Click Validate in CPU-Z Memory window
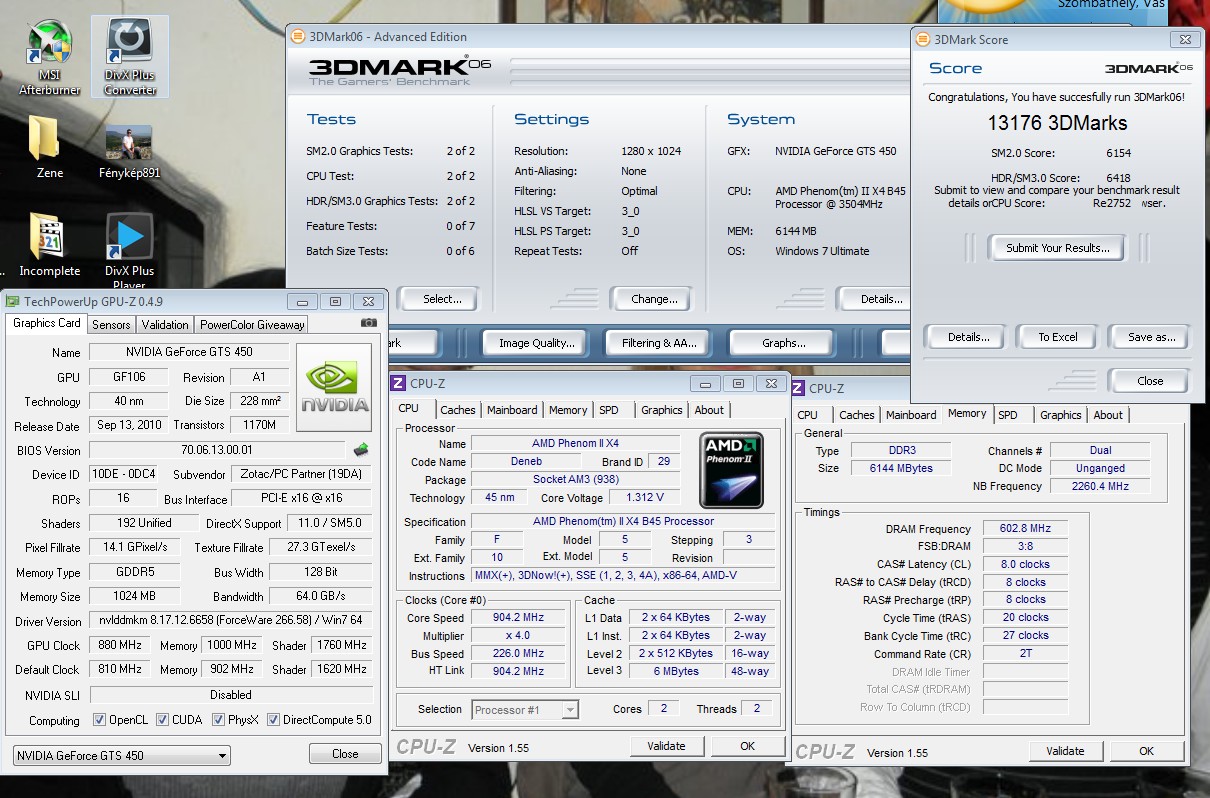 tap(1065, 751)
